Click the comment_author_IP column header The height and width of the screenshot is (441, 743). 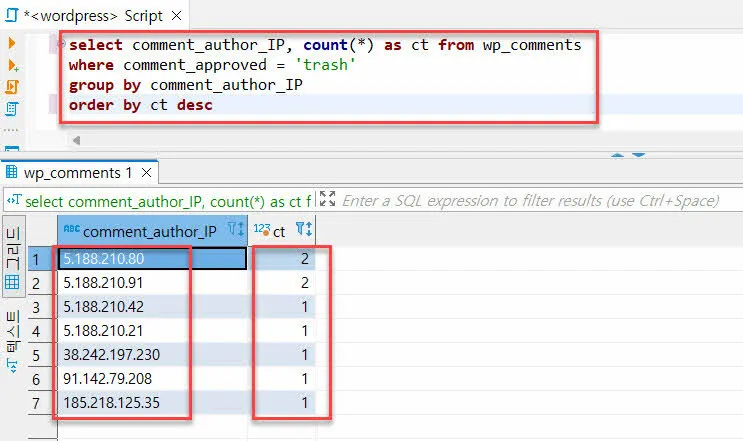click(150, 231)
